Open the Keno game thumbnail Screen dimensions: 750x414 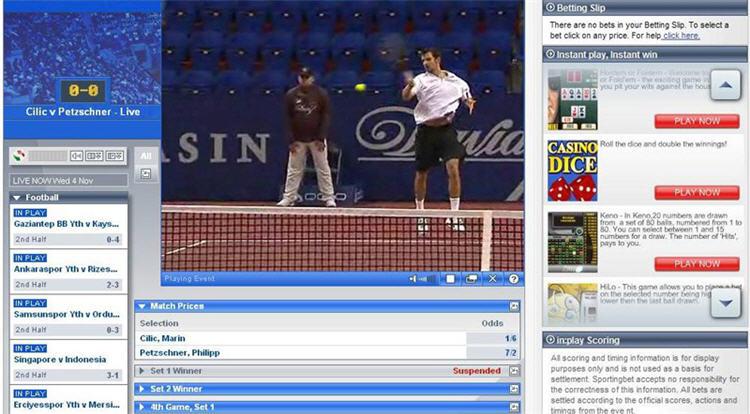(573, 242)
